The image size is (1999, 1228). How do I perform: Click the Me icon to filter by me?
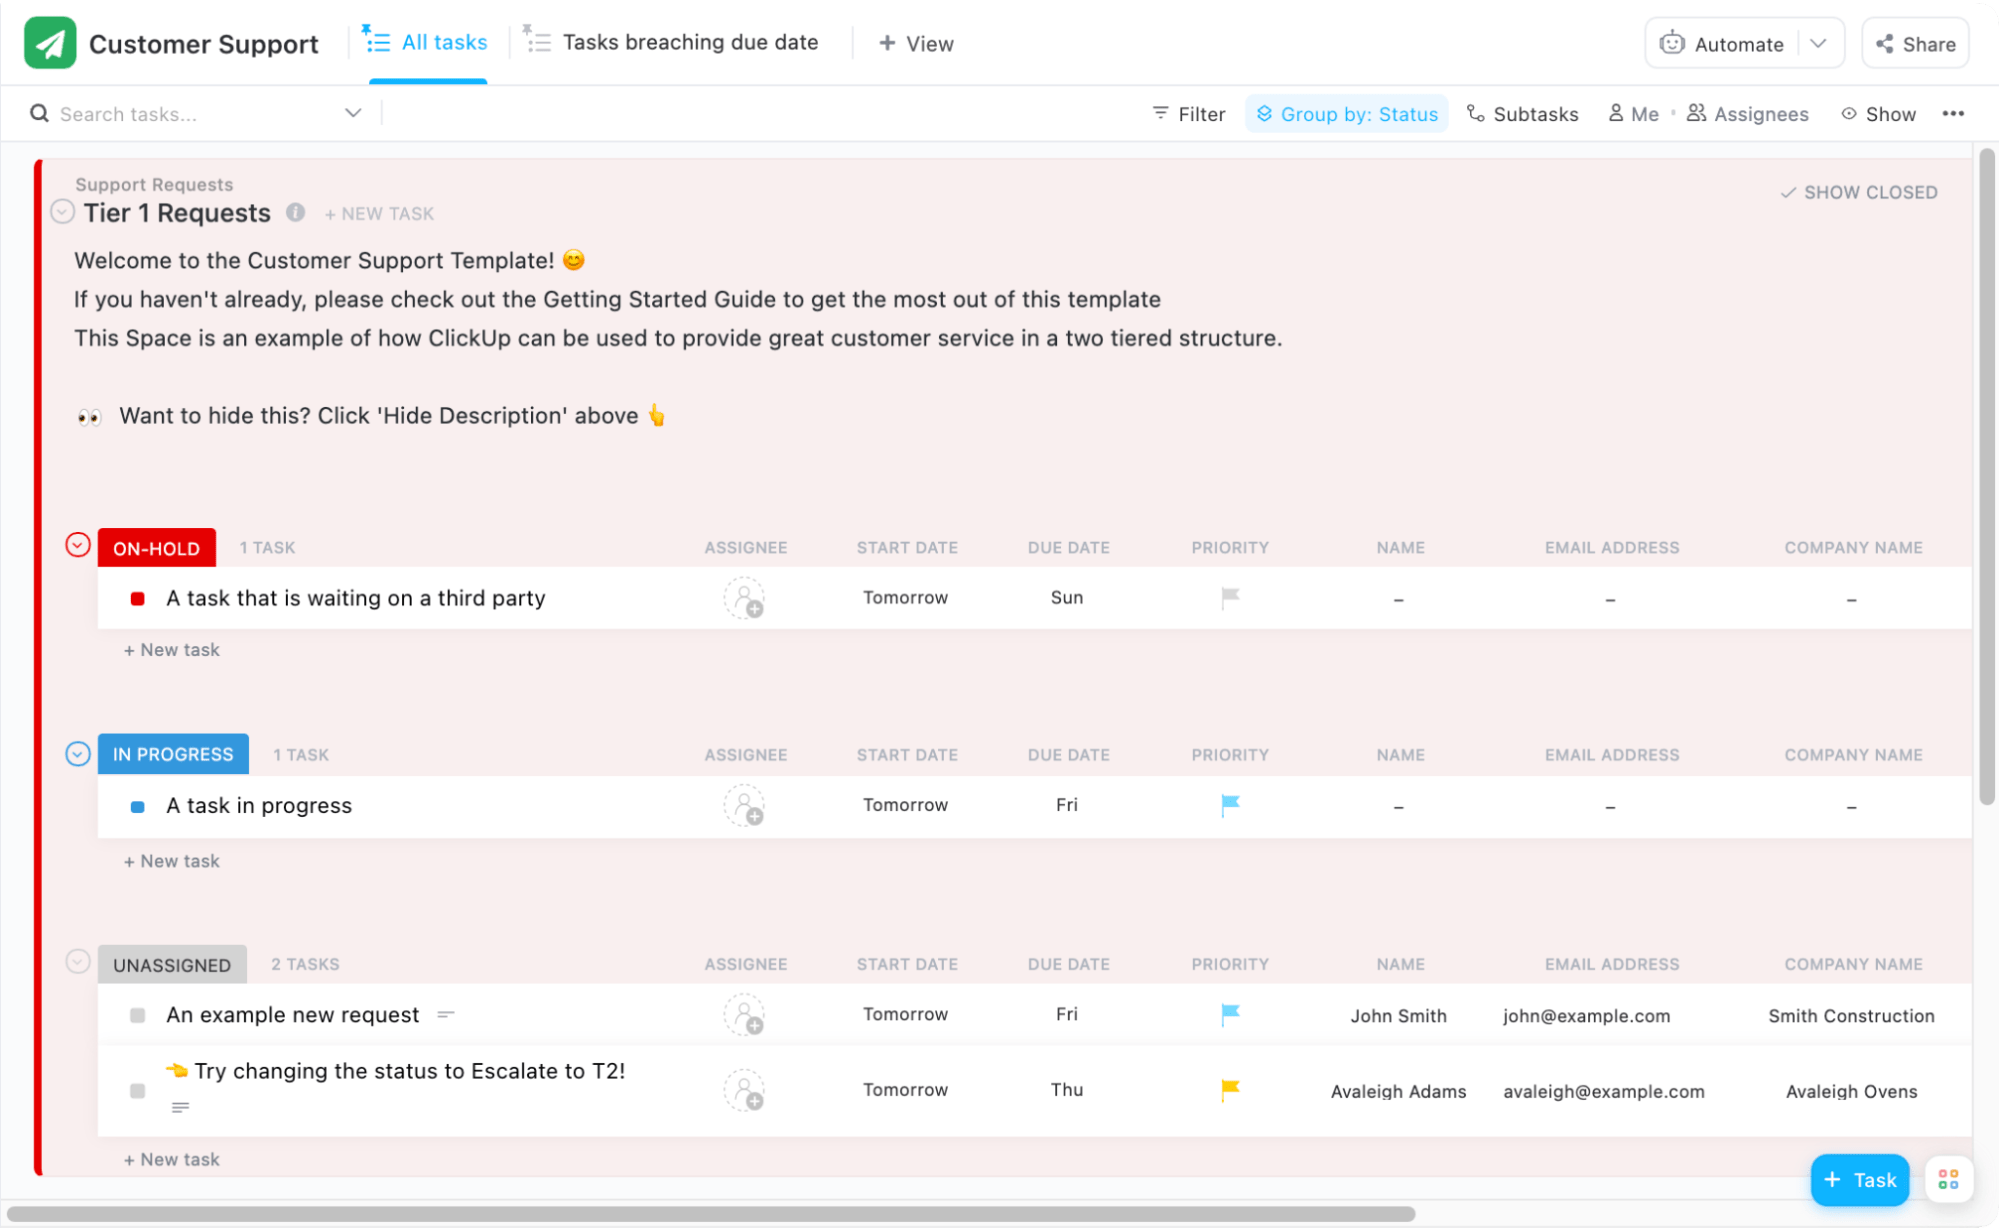1632,113
